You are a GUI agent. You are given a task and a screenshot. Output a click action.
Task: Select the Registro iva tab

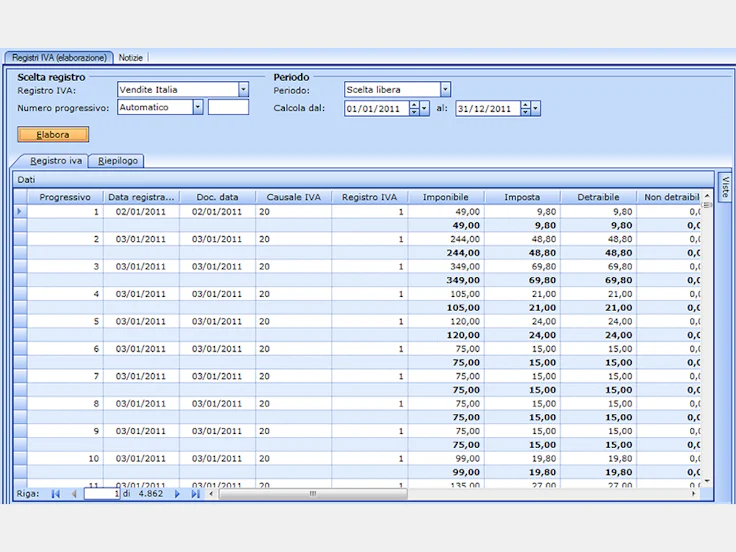coord(55,161)
